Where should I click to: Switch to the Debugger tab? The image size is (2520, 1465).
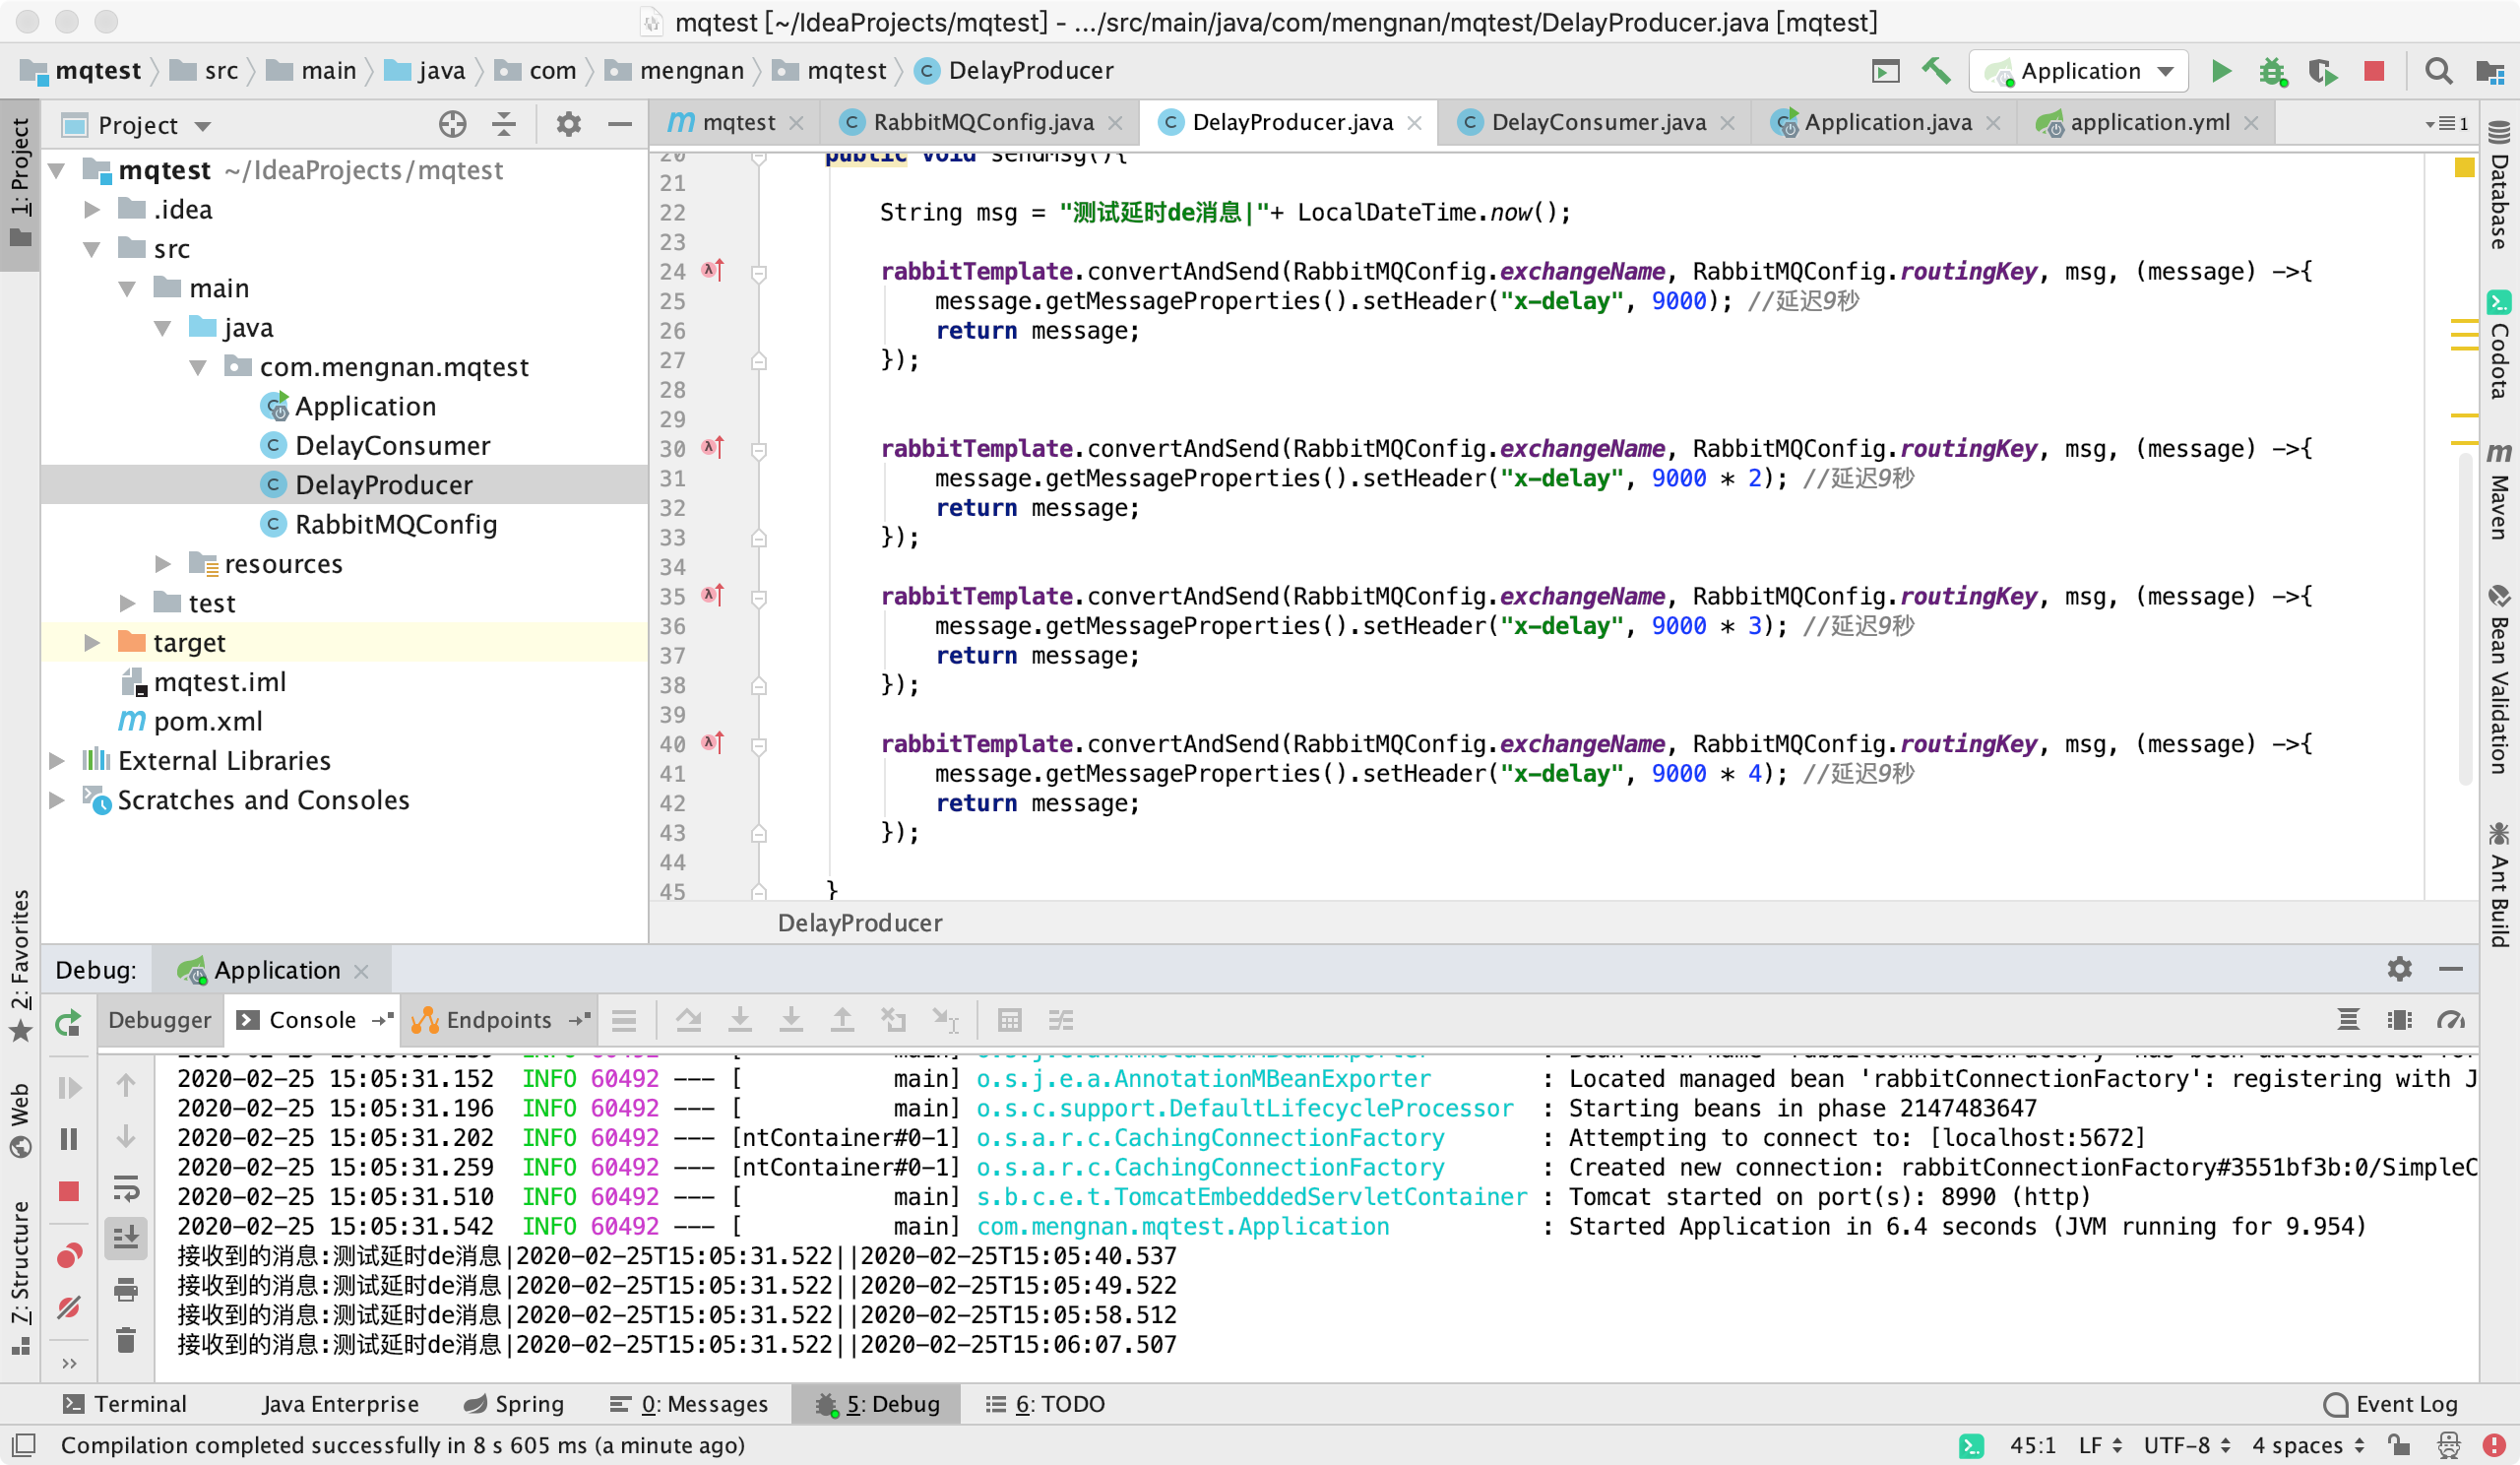coord(159,1020)
